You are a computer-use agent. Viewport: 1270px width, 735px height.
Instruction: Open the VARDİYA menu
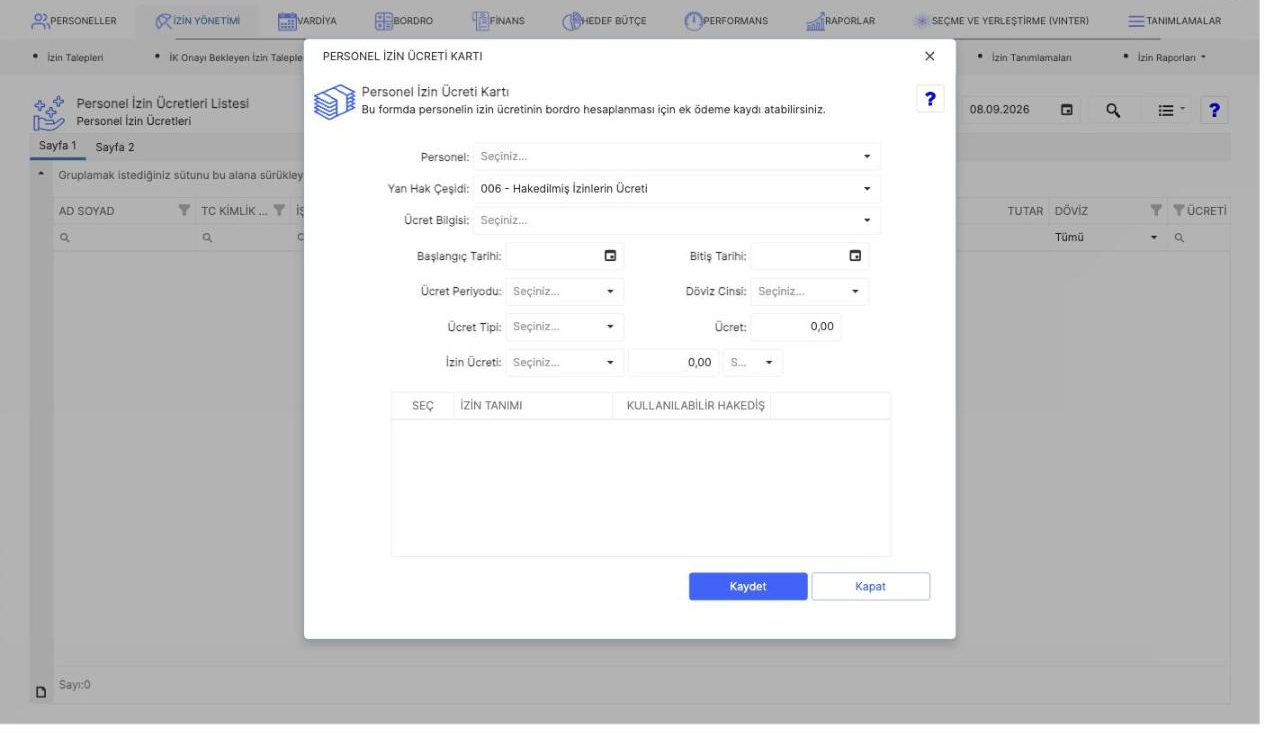[x=308, y=20]
